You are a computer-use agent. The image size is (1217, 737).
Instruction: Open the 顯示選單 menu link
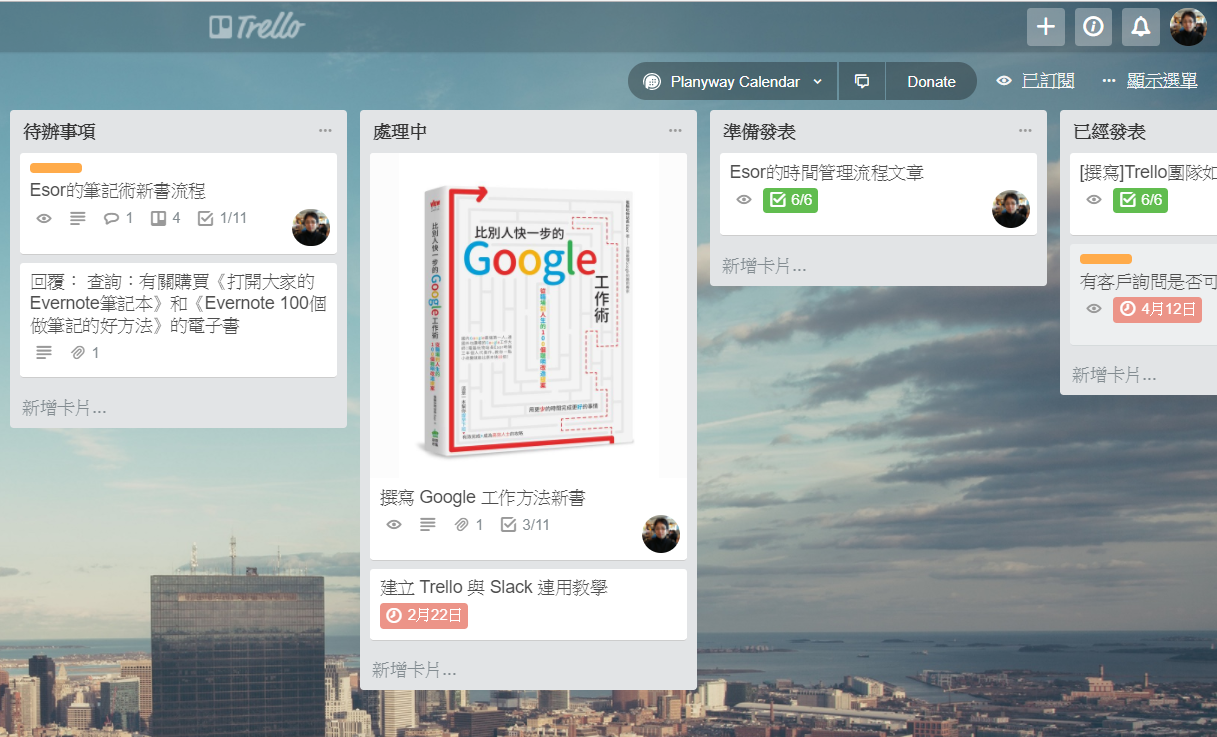[1162, 81]
